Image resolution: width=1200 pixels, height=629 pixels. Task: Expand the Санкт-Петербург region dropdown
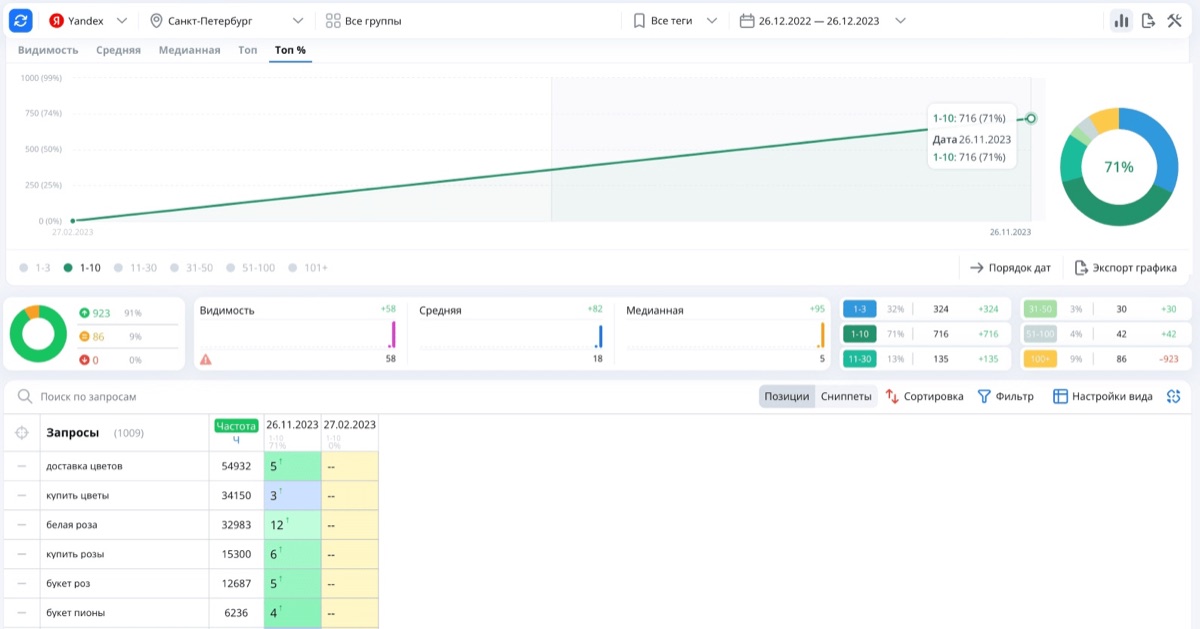click(227, 20)
